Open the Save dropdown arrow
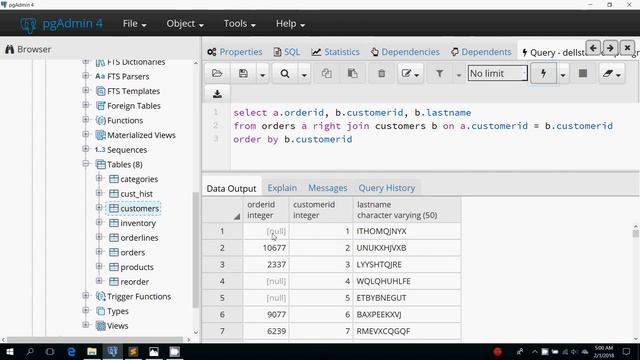Screen dimensions: 640x360 point(262,74)
